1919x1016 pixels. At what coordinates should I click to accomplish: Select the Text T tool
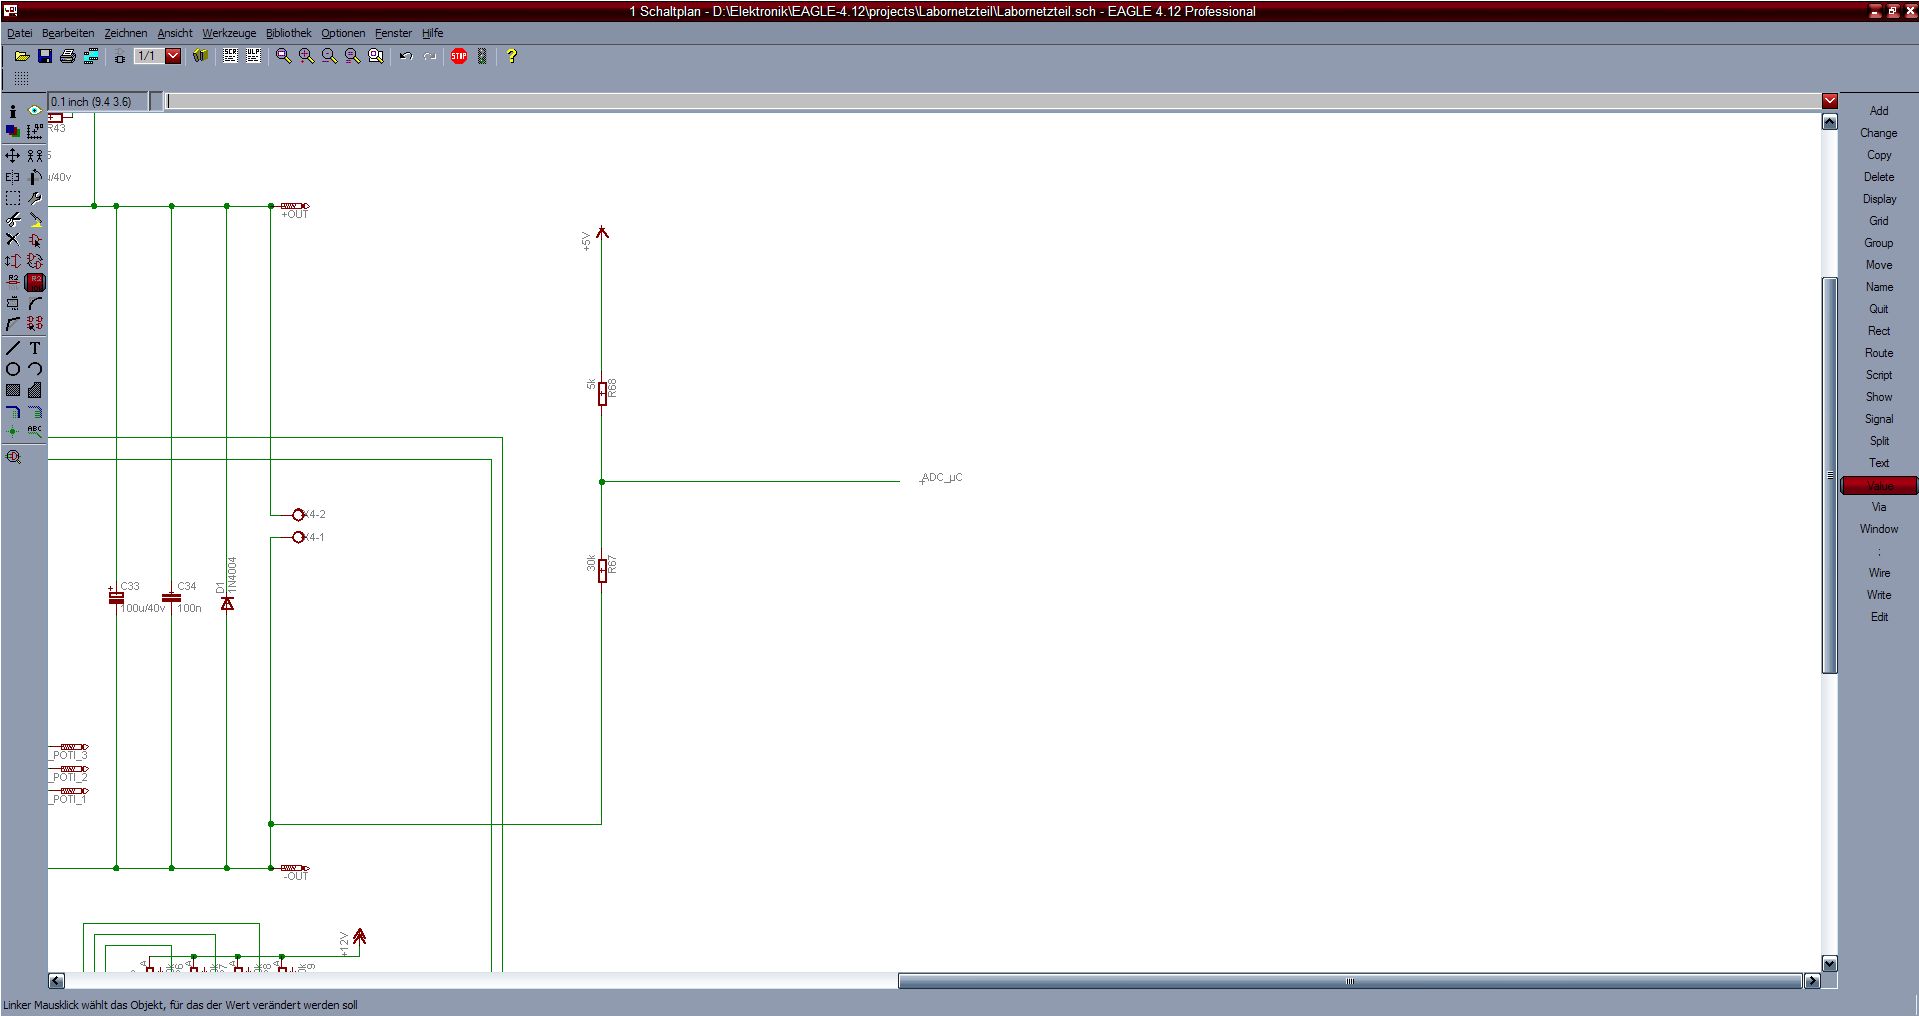[35, 348]
